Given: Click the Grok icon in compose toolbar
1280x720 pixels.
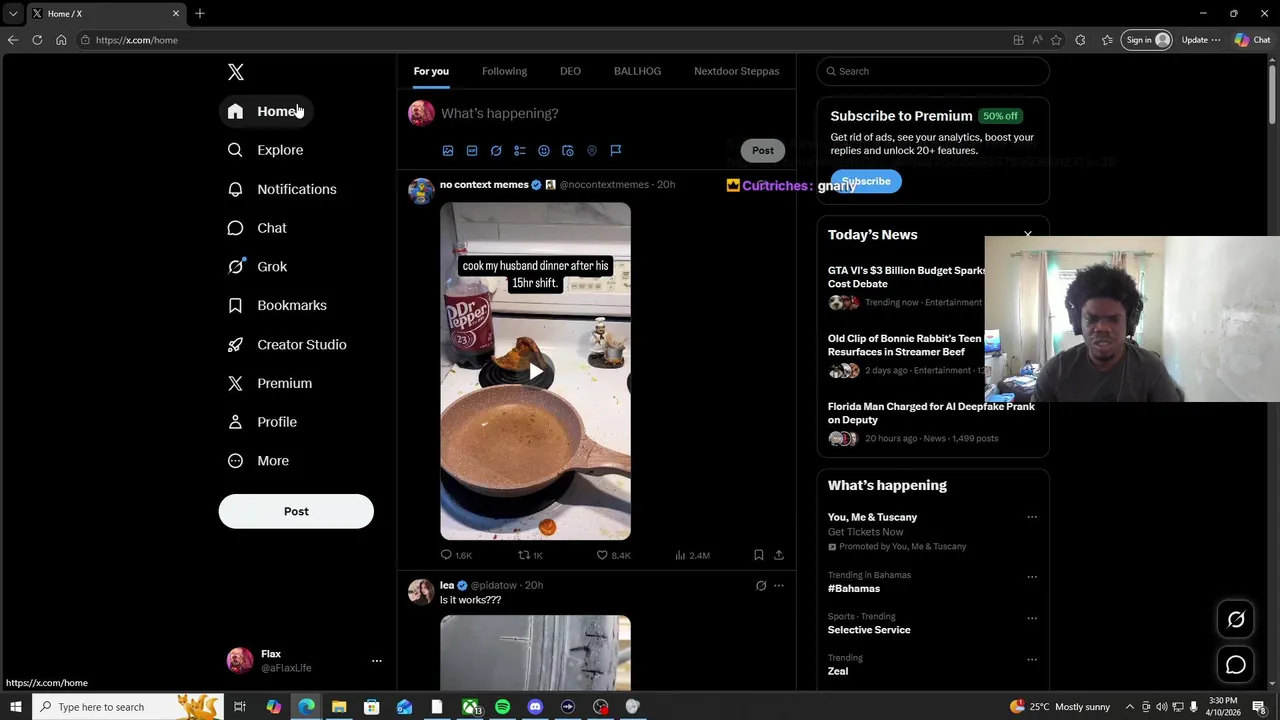Looking at the screenshot, I should pyautogui.click(x=496, y=151).
